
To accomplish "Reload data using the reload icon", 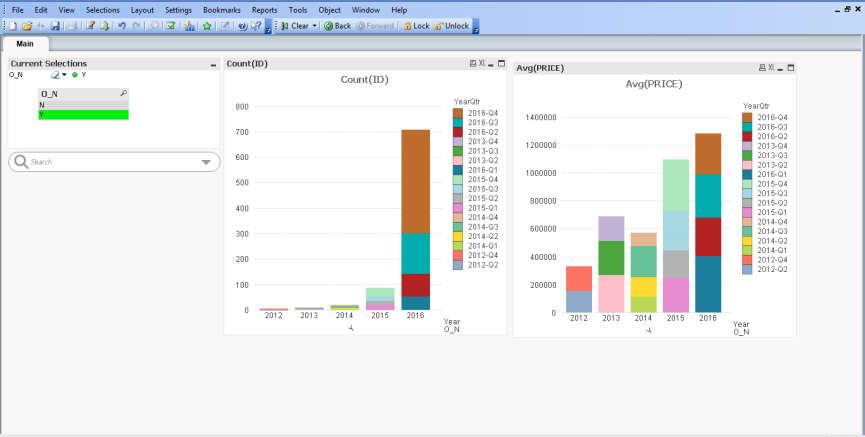I will [105, 26].
